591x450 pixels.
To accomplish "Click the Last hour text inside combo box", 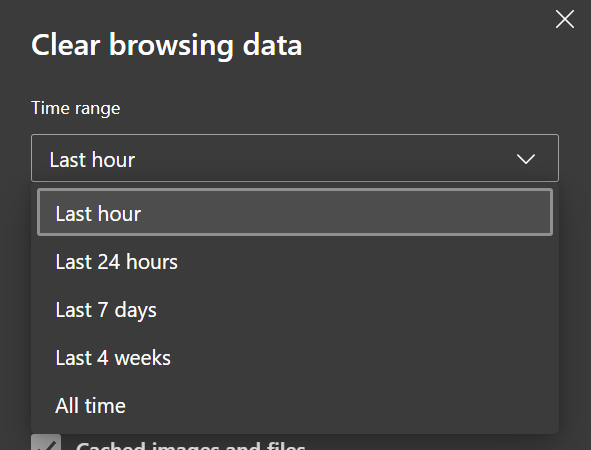I will click(x=92, y=160).
